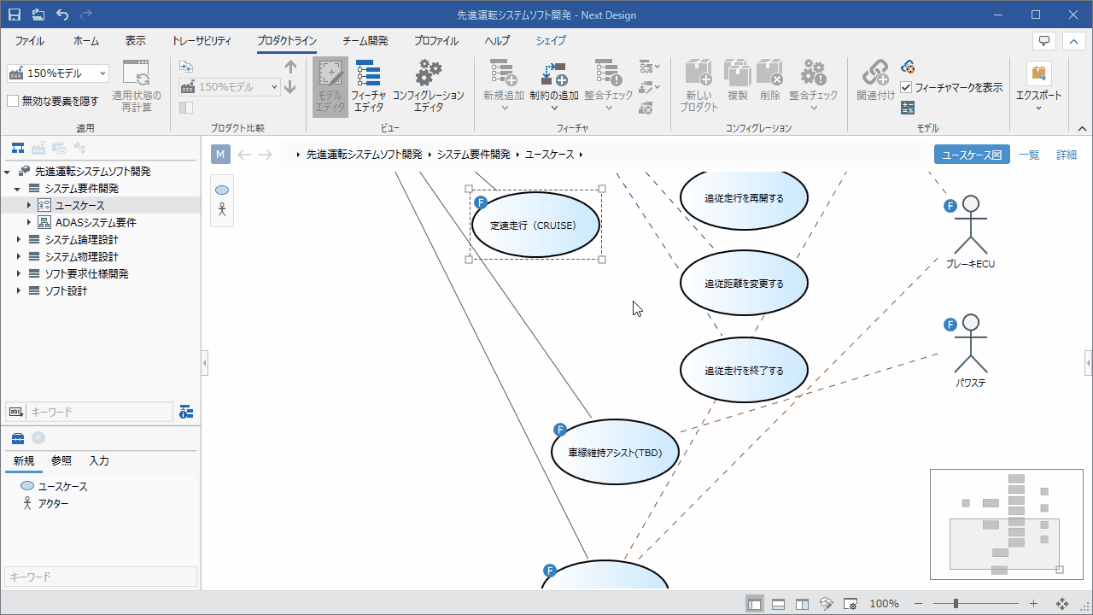Click the zoom slider handle
Screen dimensions: 1093x615
(956, 604)
